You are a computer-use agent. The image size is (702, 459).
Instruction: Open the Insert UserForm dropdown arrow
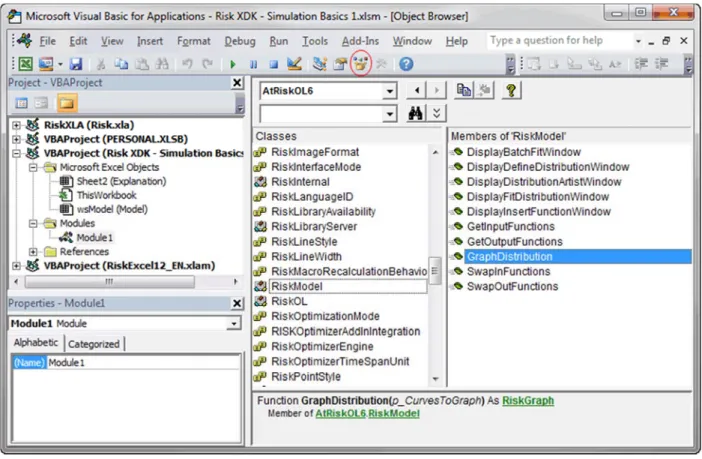[x=60, y=64]
